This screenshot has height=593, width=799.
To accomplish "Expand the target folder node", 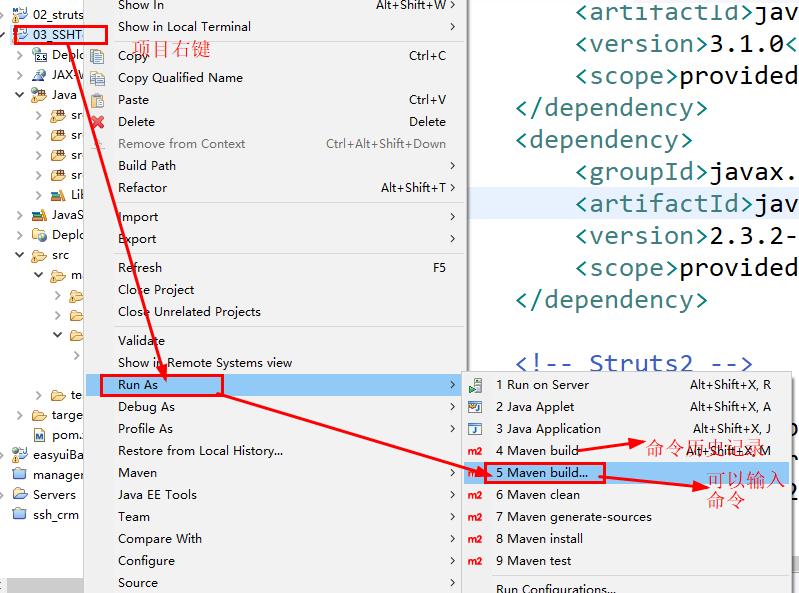I will click(x=19, y=415).
